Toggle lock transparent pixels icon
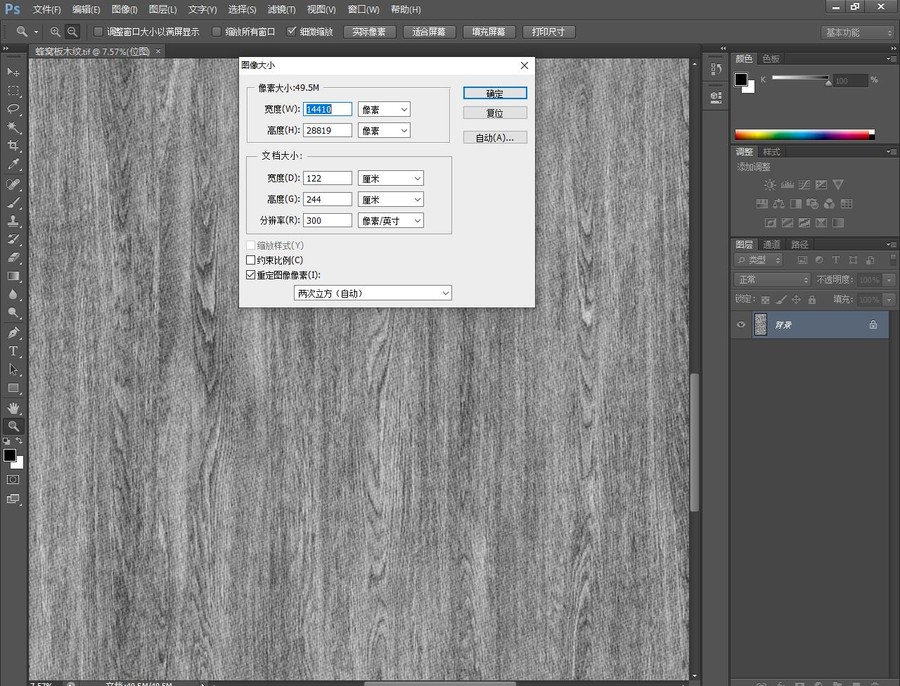This screenshot has height=686, width=900. pyautogui.click(x=765, y=299)
